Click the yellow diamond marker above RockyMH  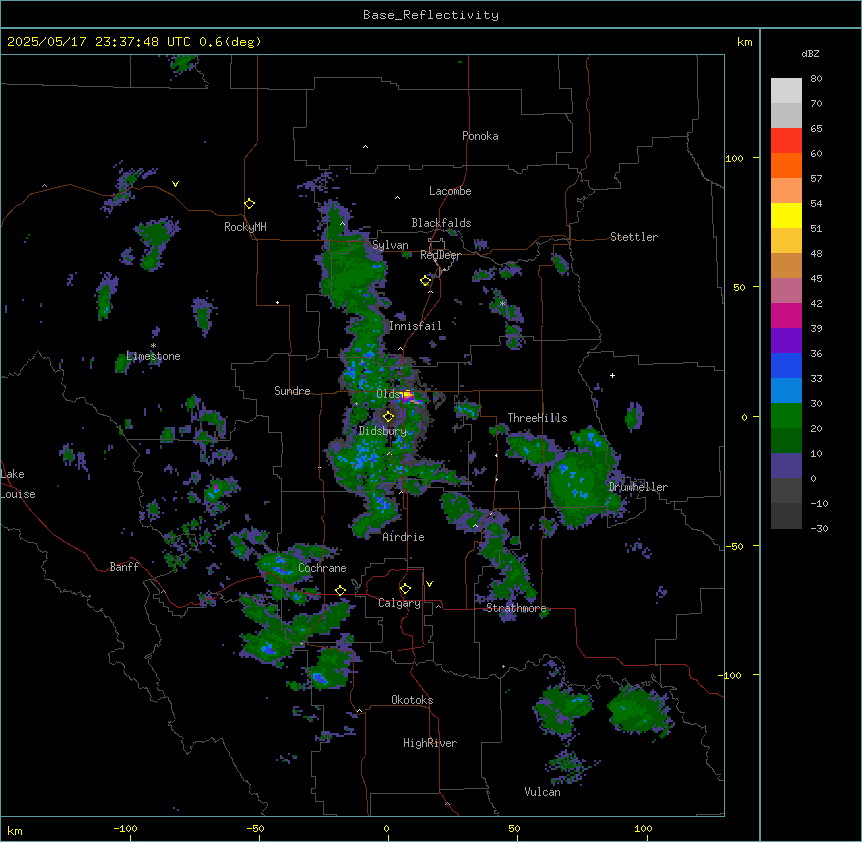click(250, 204)
